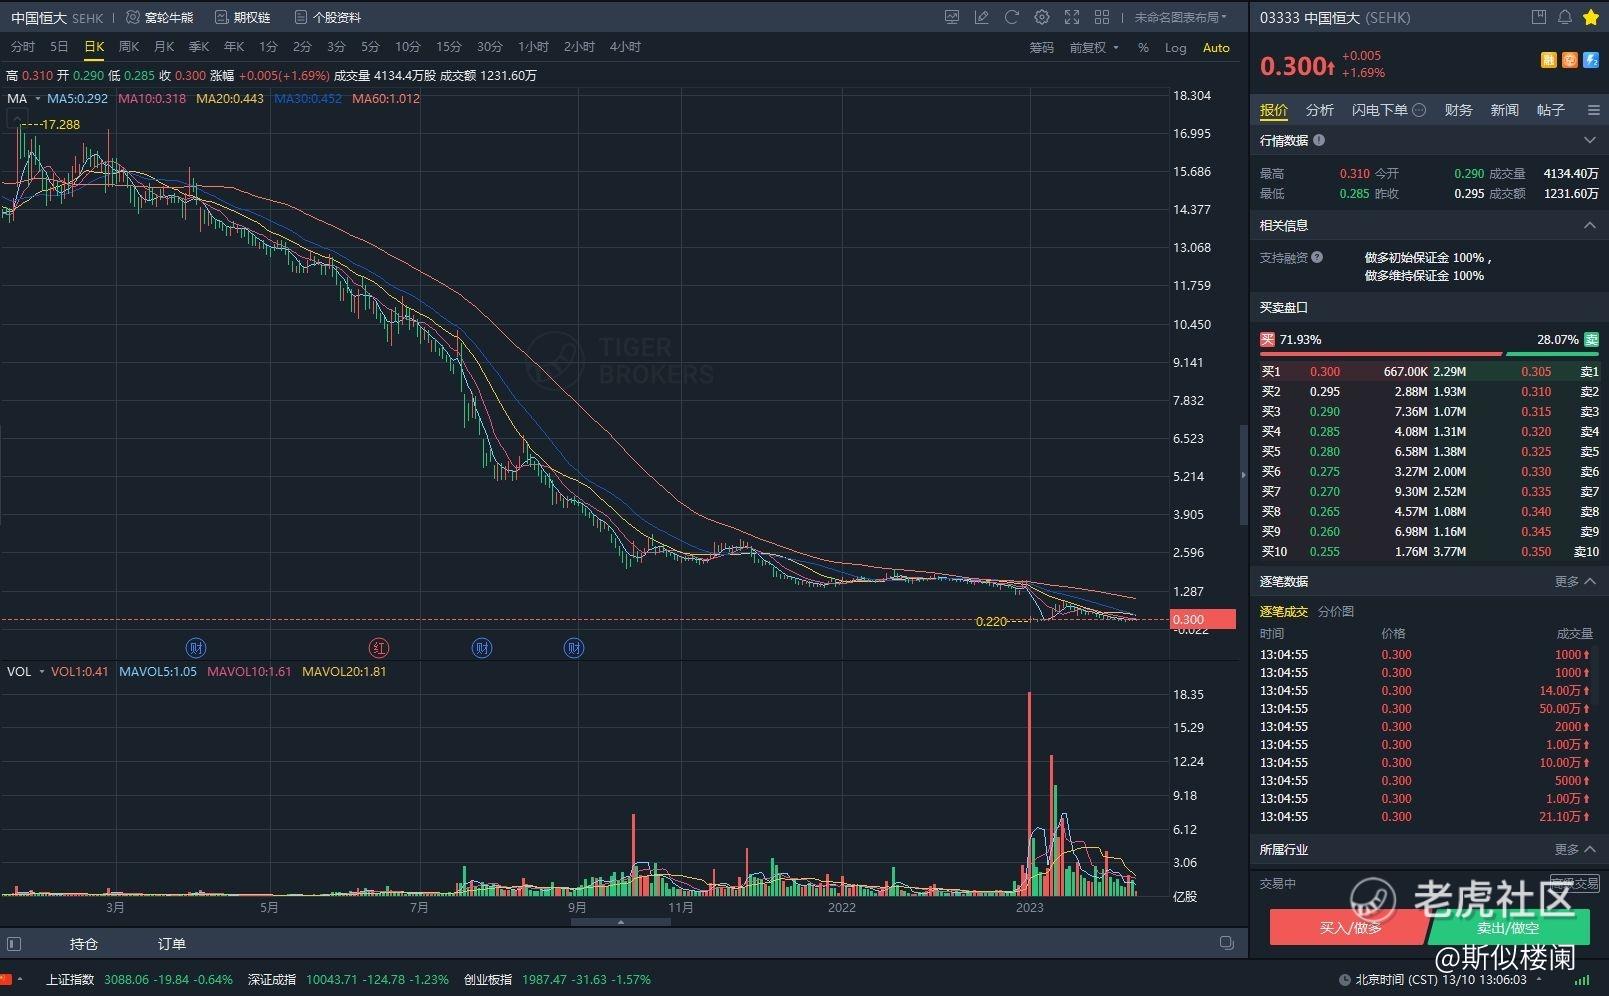Image resolution: width=1609 pixels, height=996 pixels.
Task: Click the info icon next to 行情数据
Action: click(1319, 140)
